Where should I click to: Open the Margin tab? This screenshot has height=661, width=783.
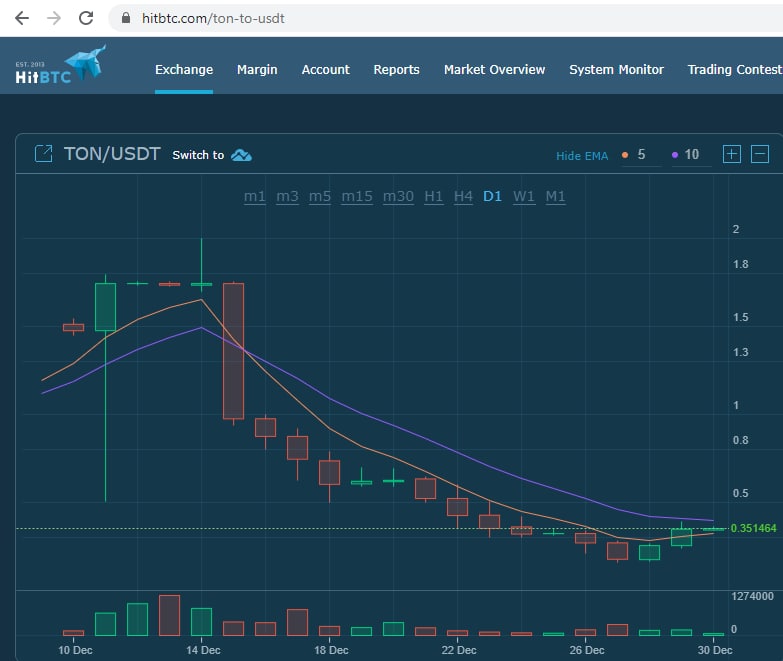[257, 69]
